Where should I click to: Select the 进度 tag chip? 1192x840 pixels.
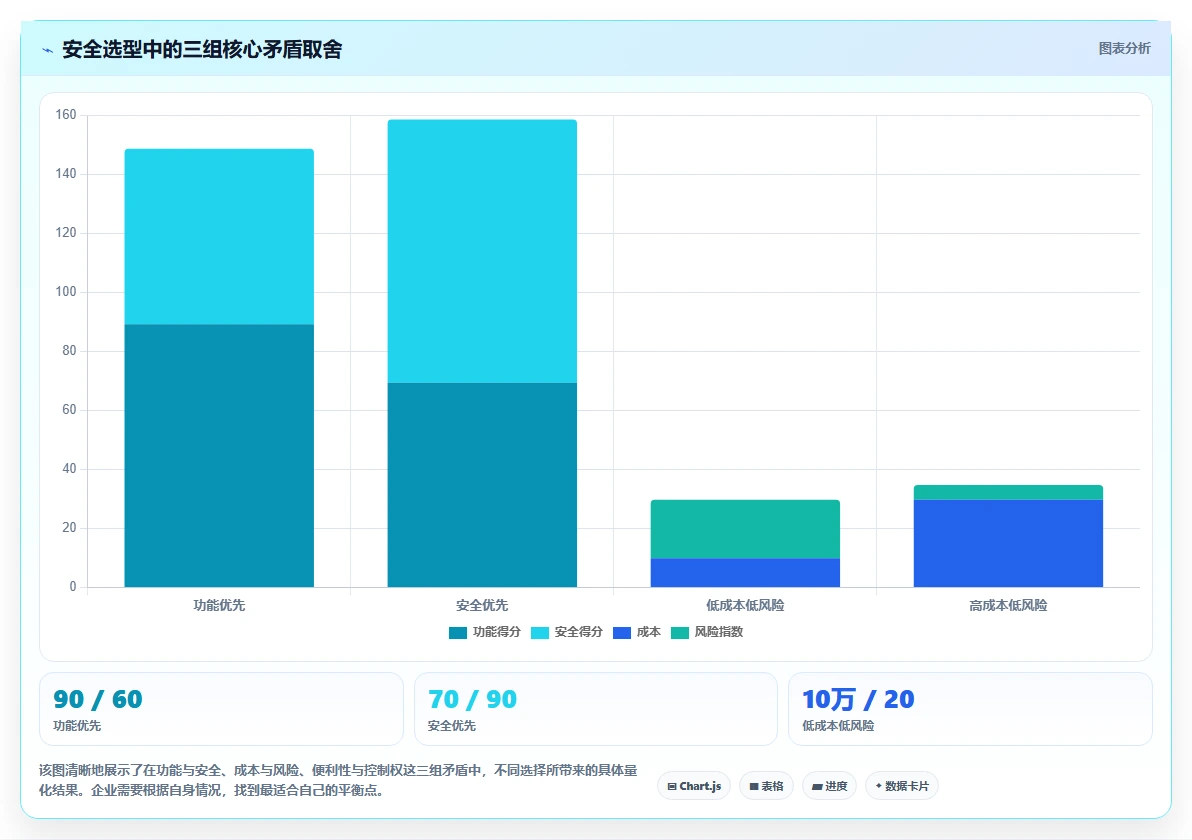[829, 786]
